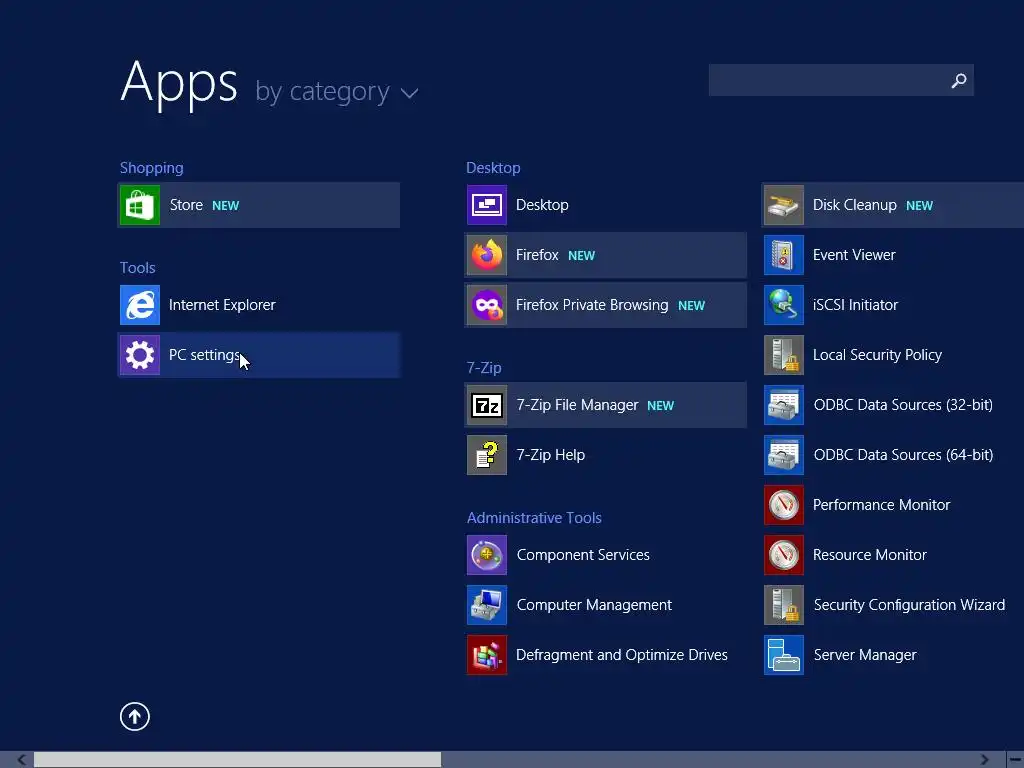Open the 7-Zip File Manager icon
The width and height of the screenshot is (1024, 768).
(x=487, y=405)
